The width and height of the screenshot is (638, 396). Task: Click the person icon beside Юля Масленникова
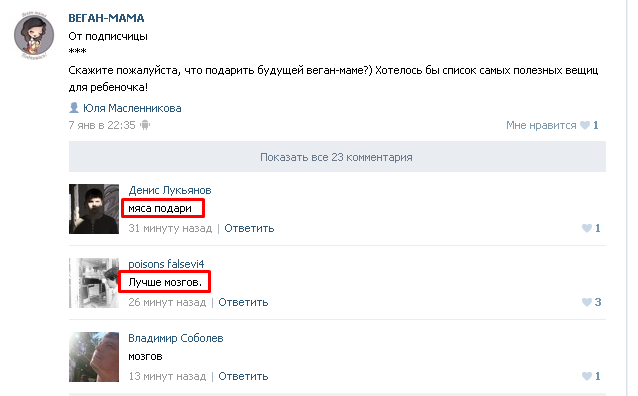point(74,108)
